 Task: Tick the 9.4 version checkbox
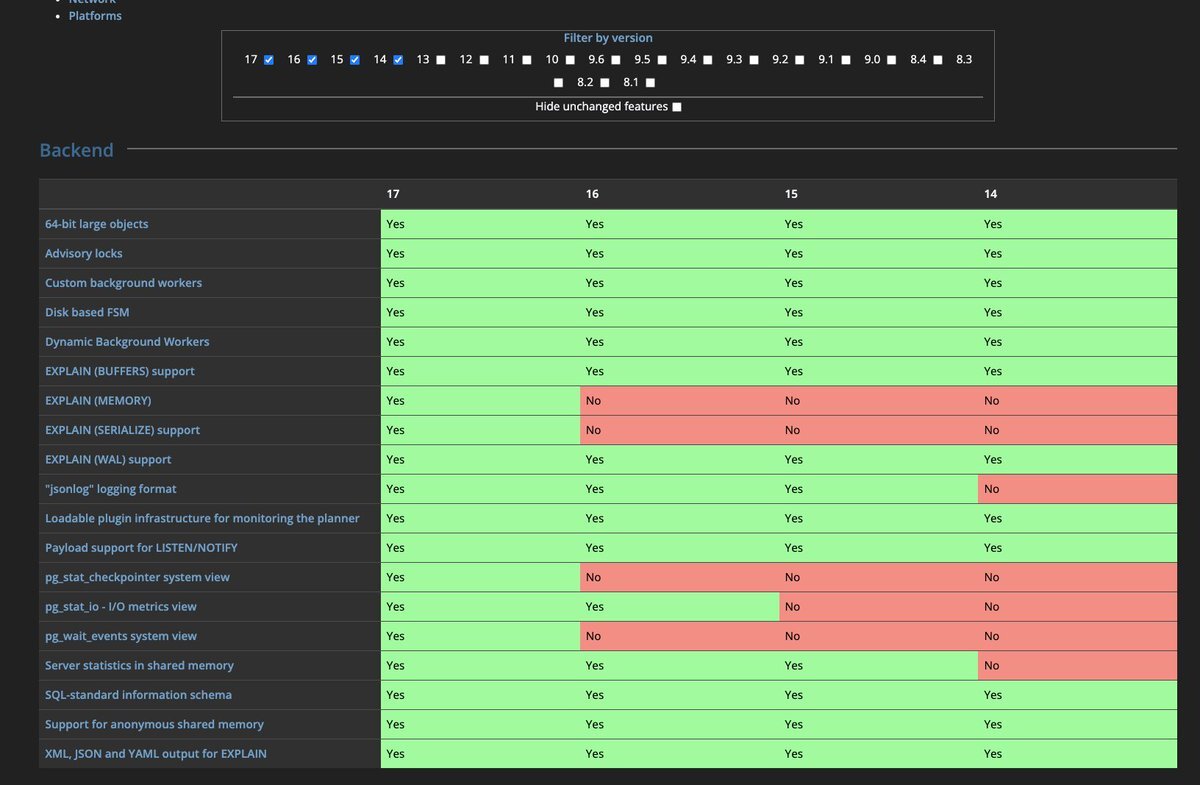point(708,60)
